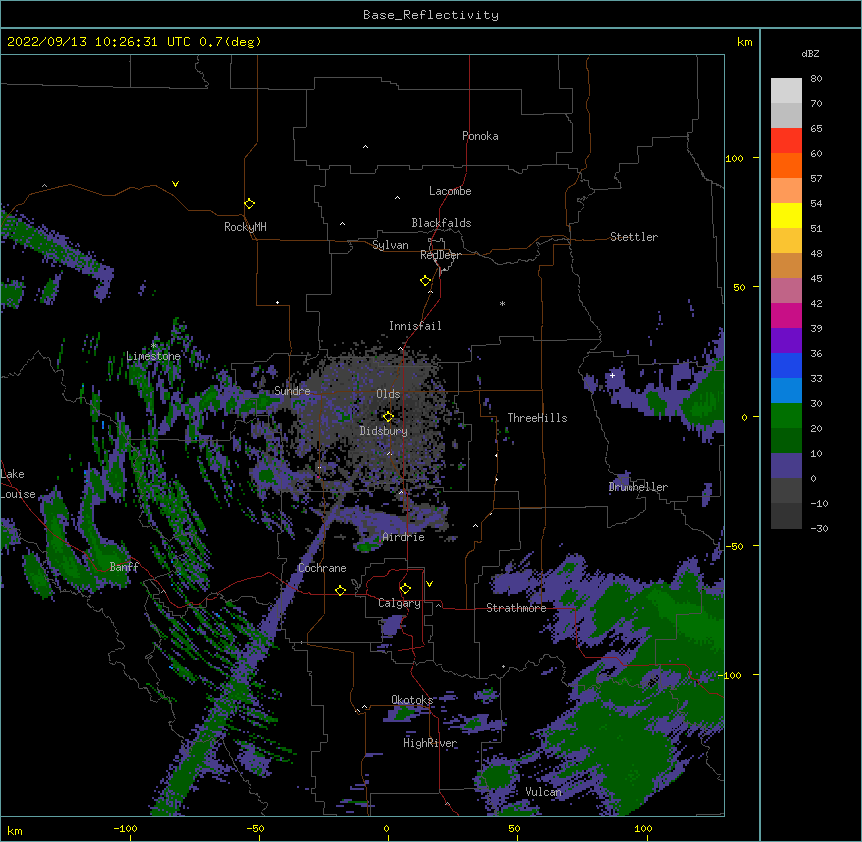This screenshot has width=862, height=842.
Task: Select the blue 33-36 dBZ legend swatch
Action: coord(786,365)
